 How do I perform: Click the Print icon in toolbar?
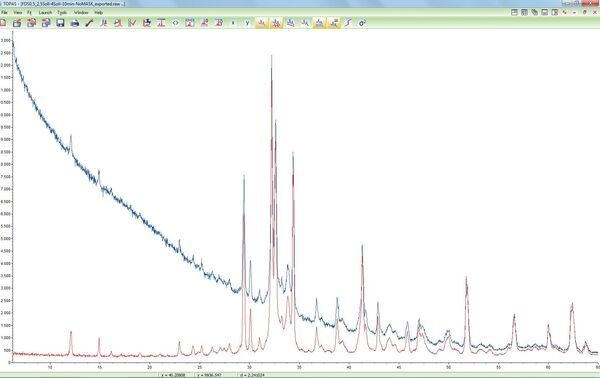point(75,23)
